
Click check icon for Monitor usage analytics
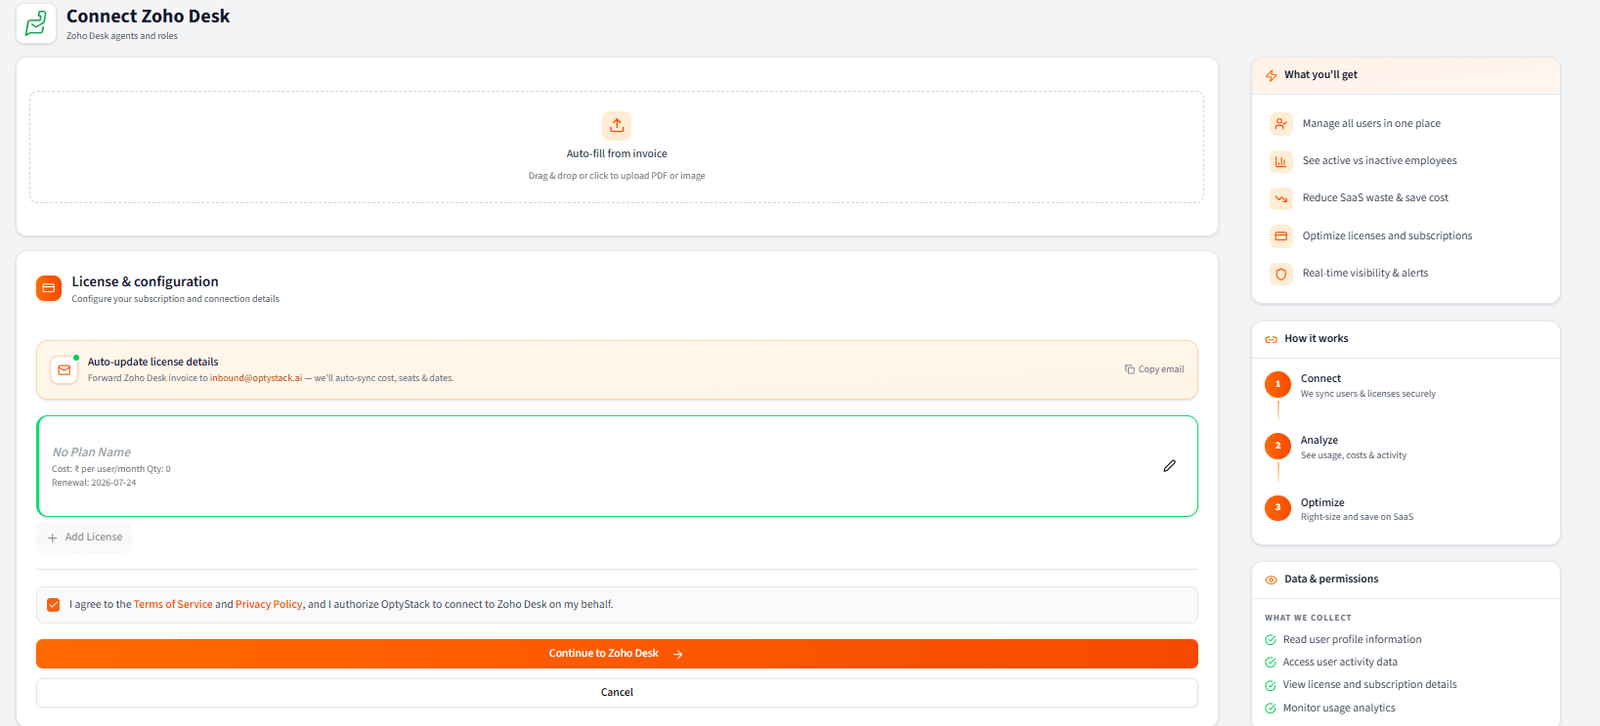pos(1270,708)
